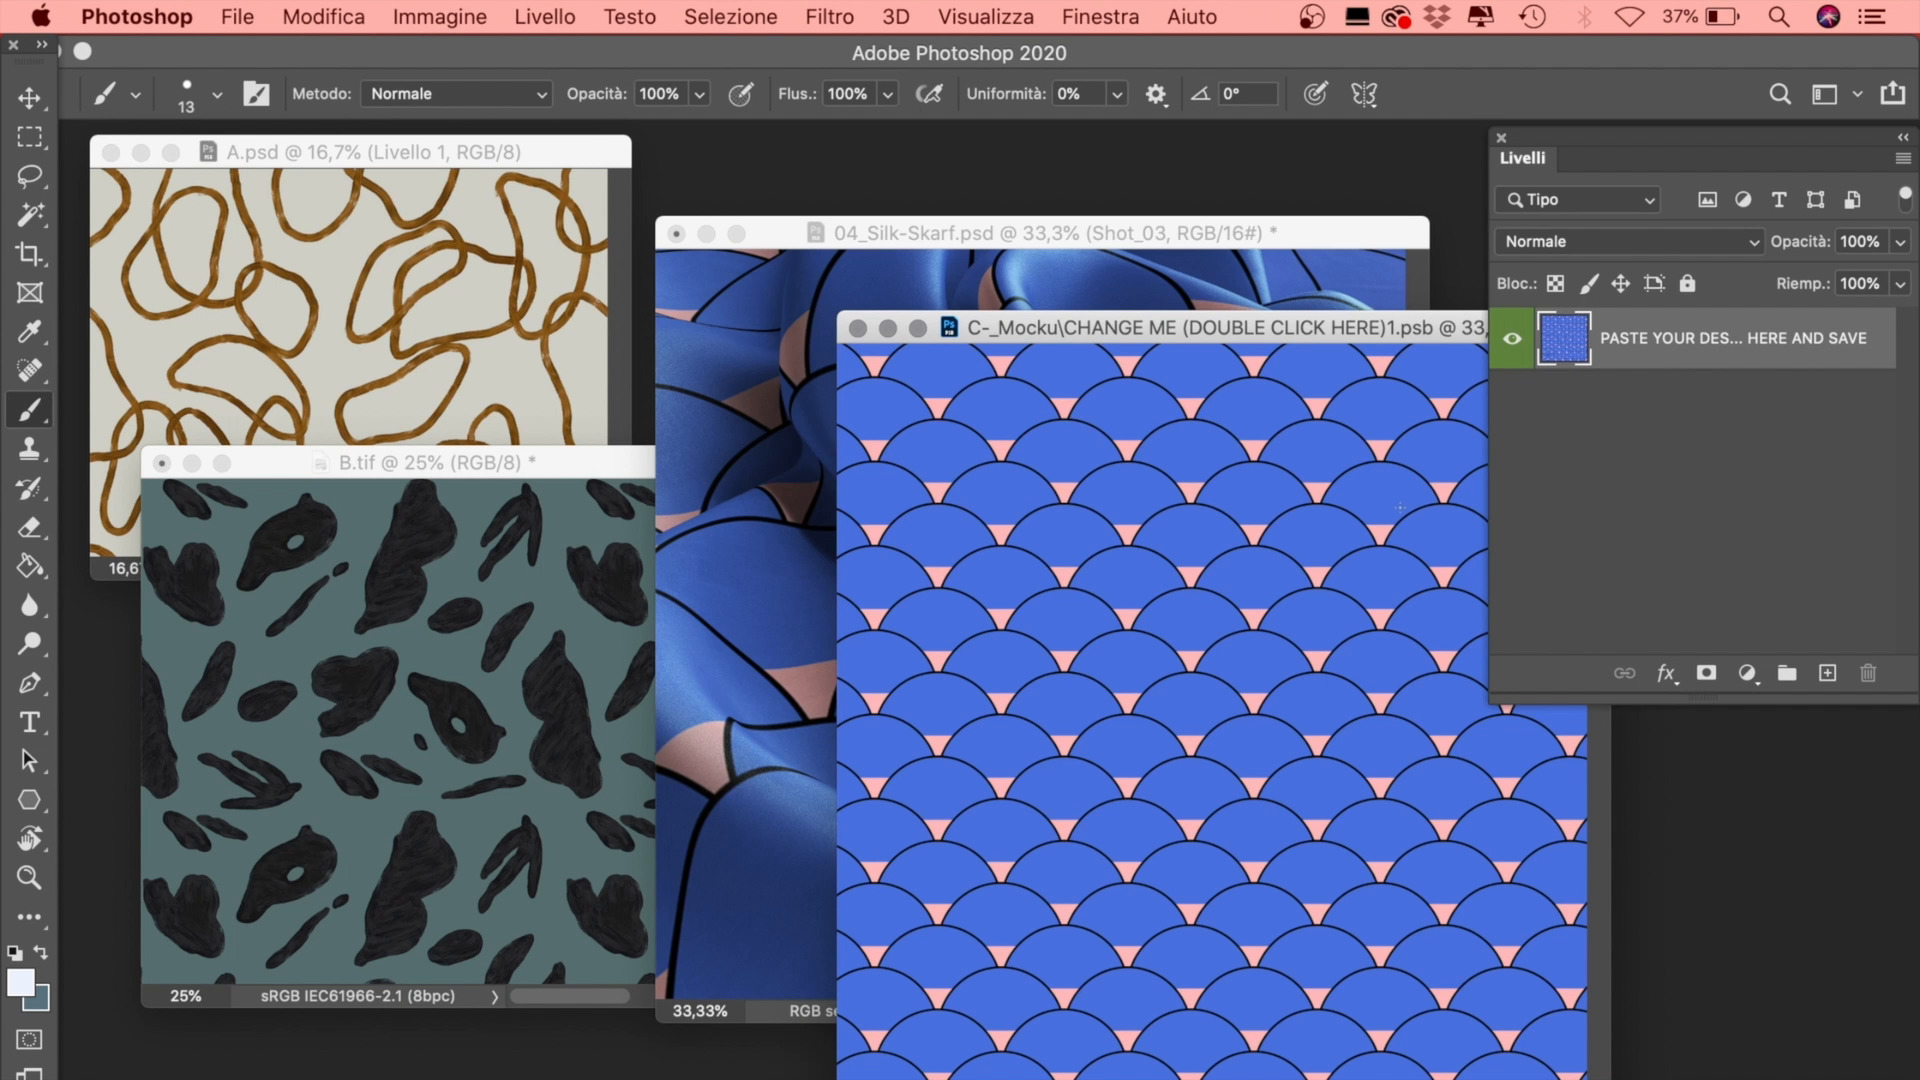1920x1080 pixels.
Task: Select the Magic Wand tool
Action: point(29,215)
